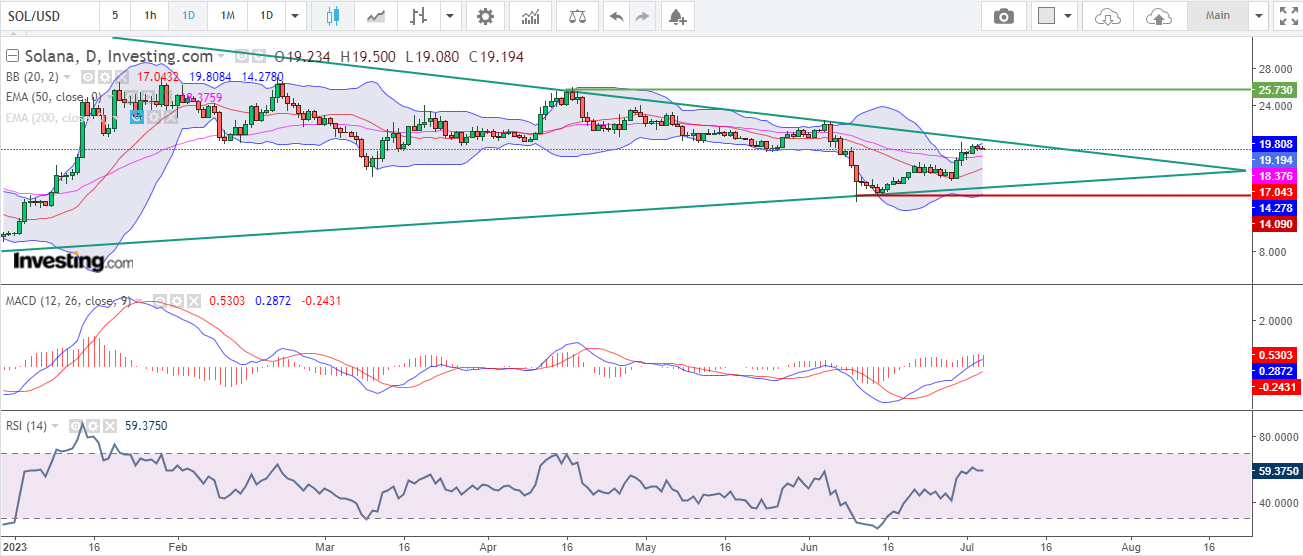Screen dimensions: 1303x556
Task: Open the Solana series title dropdown arrow
Action: tap(221, 57)
